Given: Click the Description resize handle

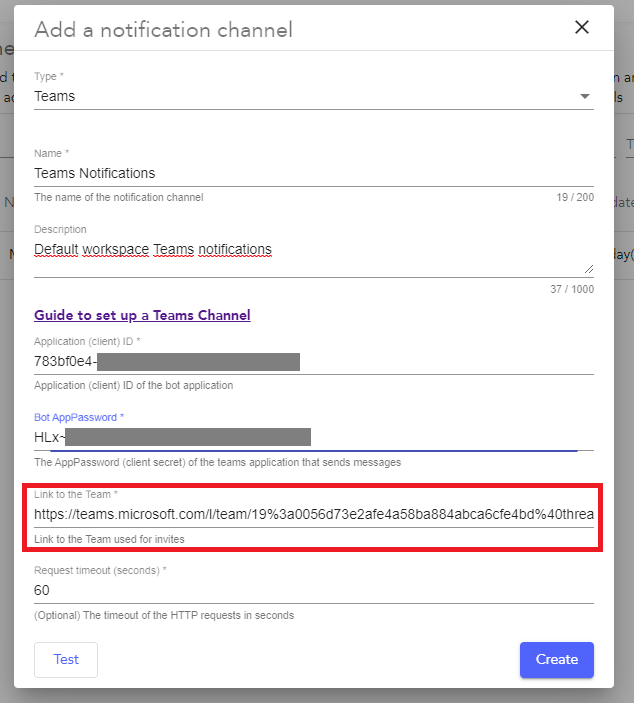Looking at the screenshot, I should pos(589,269).
